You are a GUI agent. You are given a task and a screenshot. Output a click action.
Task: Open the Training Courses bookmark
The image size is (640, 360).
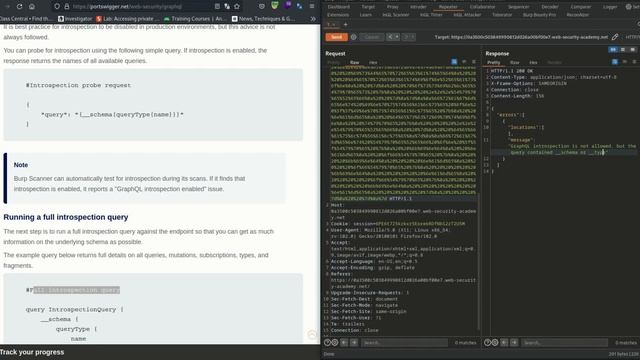(x=195, y=19)
